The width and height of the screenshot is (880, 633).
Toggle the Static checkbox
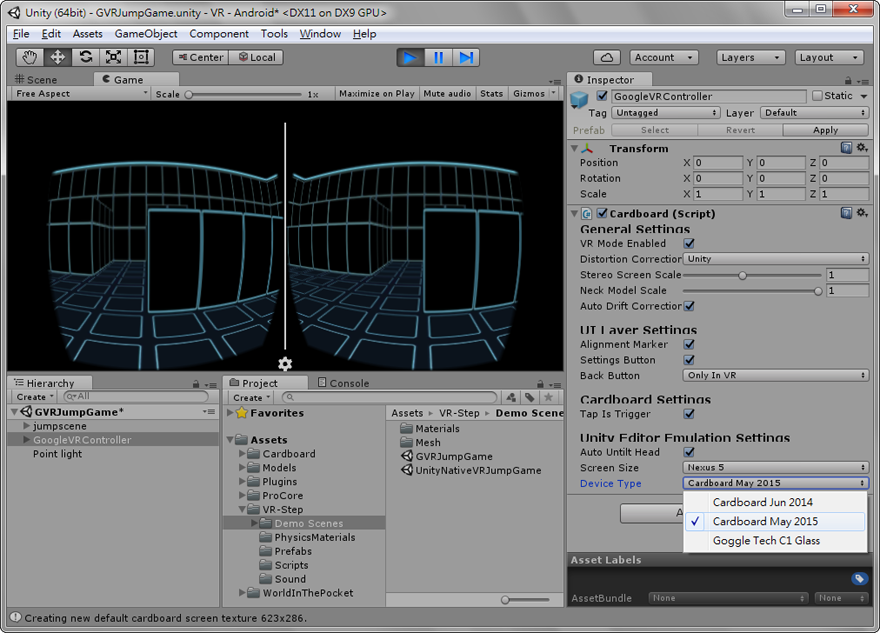pos(817,96)
